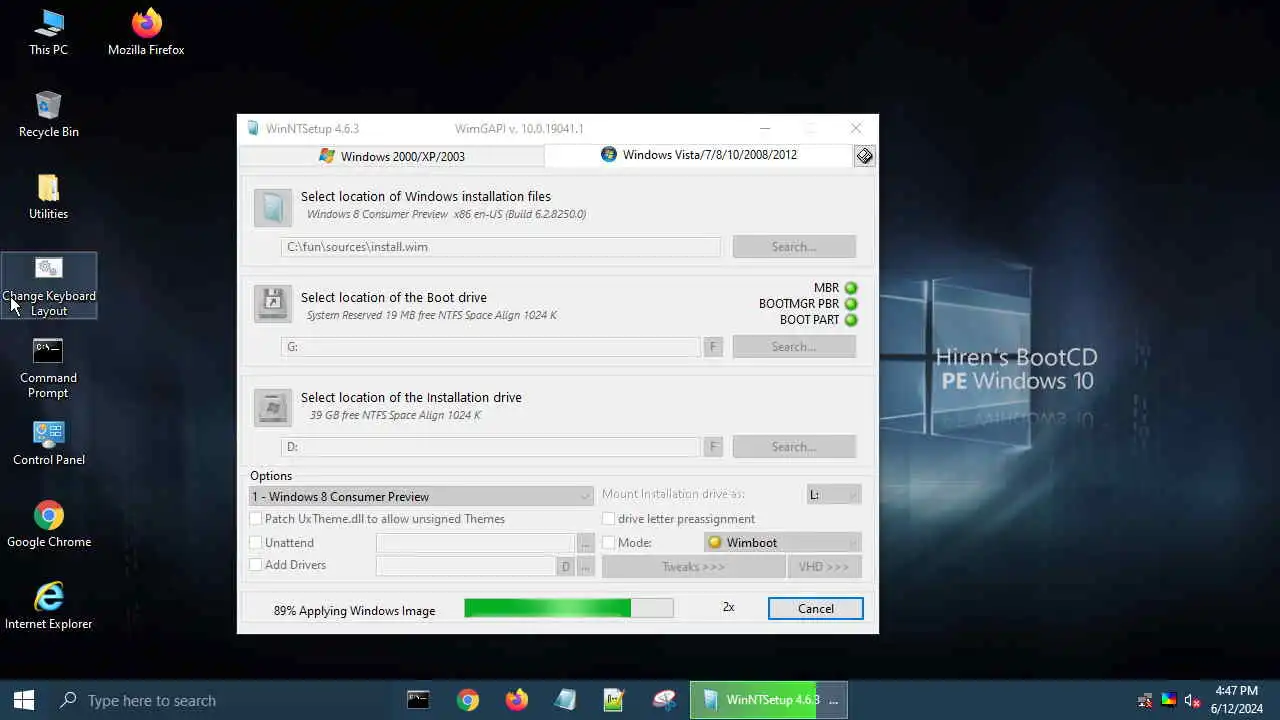Click the network status tray icon
Viewport: 1280px width, 720px height.
pyautogui.click(x=1145, y=700)
